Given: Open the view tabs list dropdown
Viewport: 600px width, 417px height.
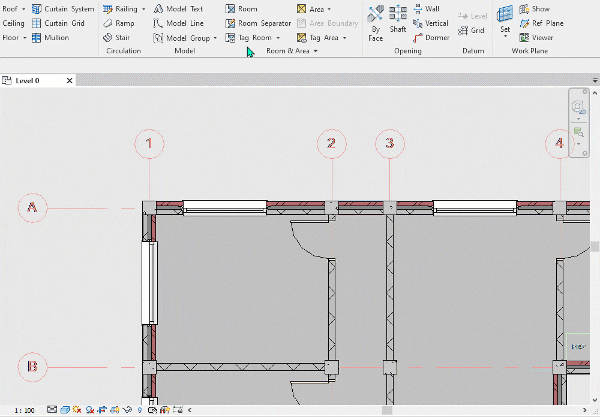Looking at the screenshot, I should (x=595, y=80).
